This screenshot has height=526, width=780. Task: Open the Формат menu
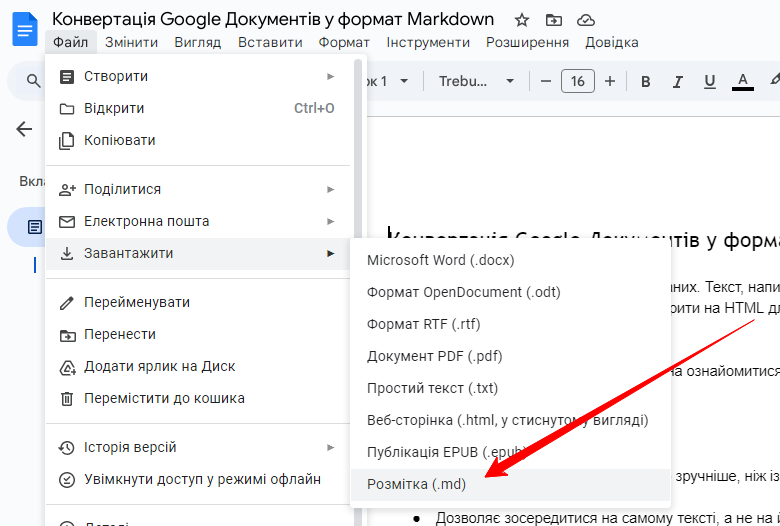pyautogui.click(x=344, y=42)
